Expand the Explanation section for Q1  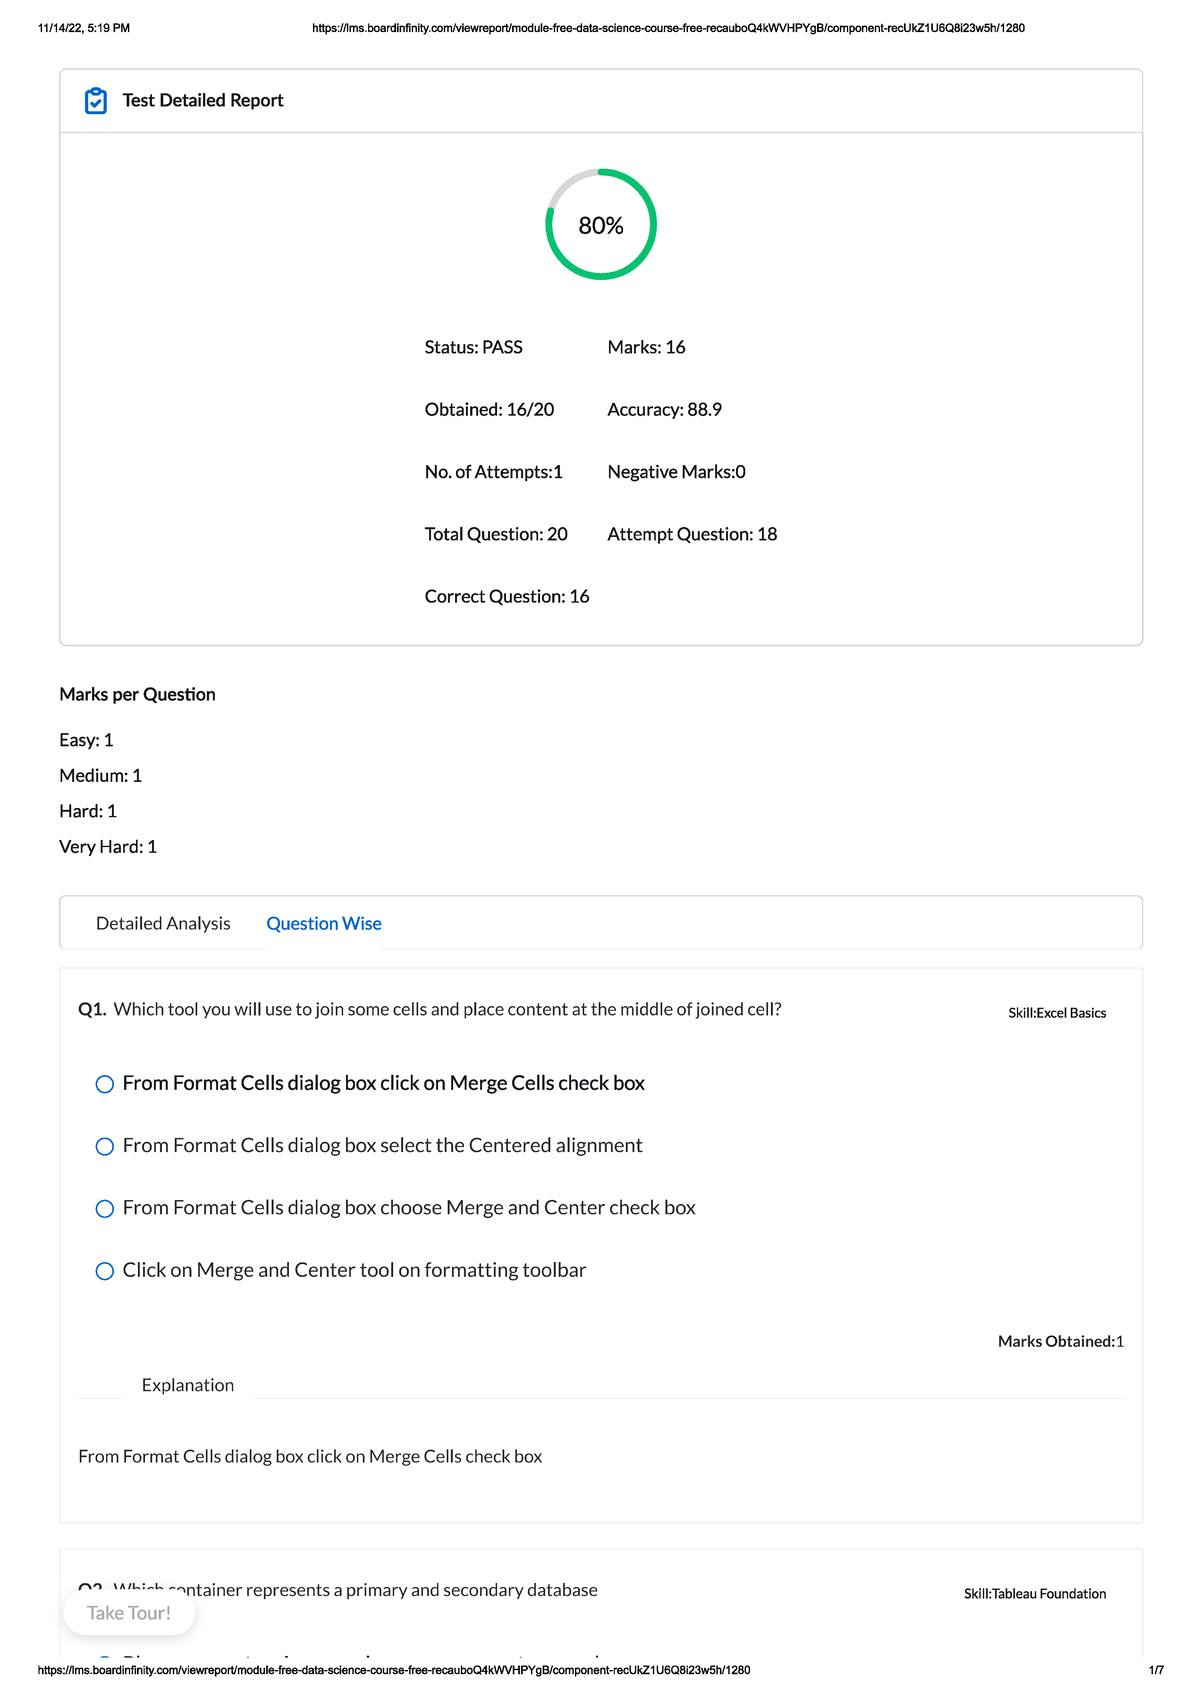pos(187,1385)
